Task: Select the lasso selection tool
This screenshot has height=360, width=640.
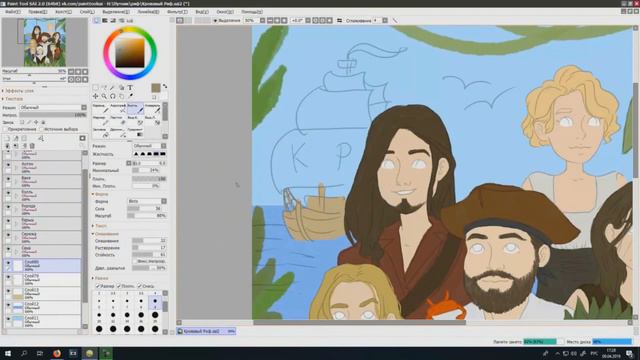Action: (104, 87)
